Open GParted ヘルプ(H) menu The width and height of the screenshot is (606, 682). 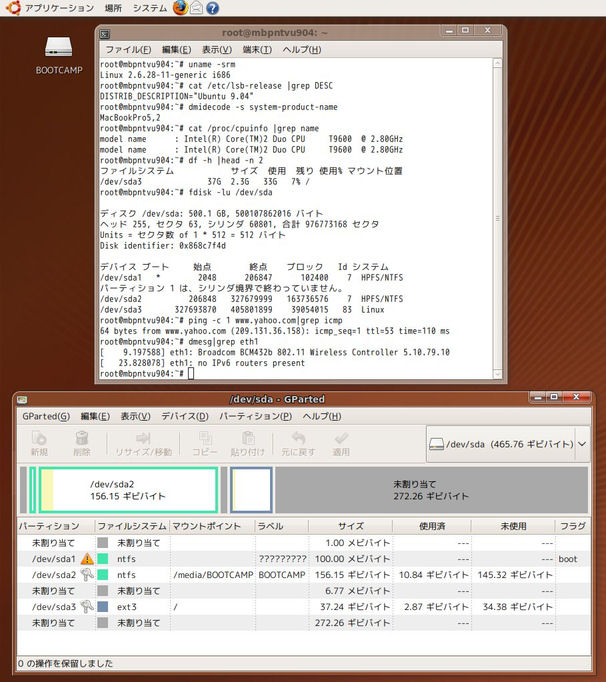[321, 416]
